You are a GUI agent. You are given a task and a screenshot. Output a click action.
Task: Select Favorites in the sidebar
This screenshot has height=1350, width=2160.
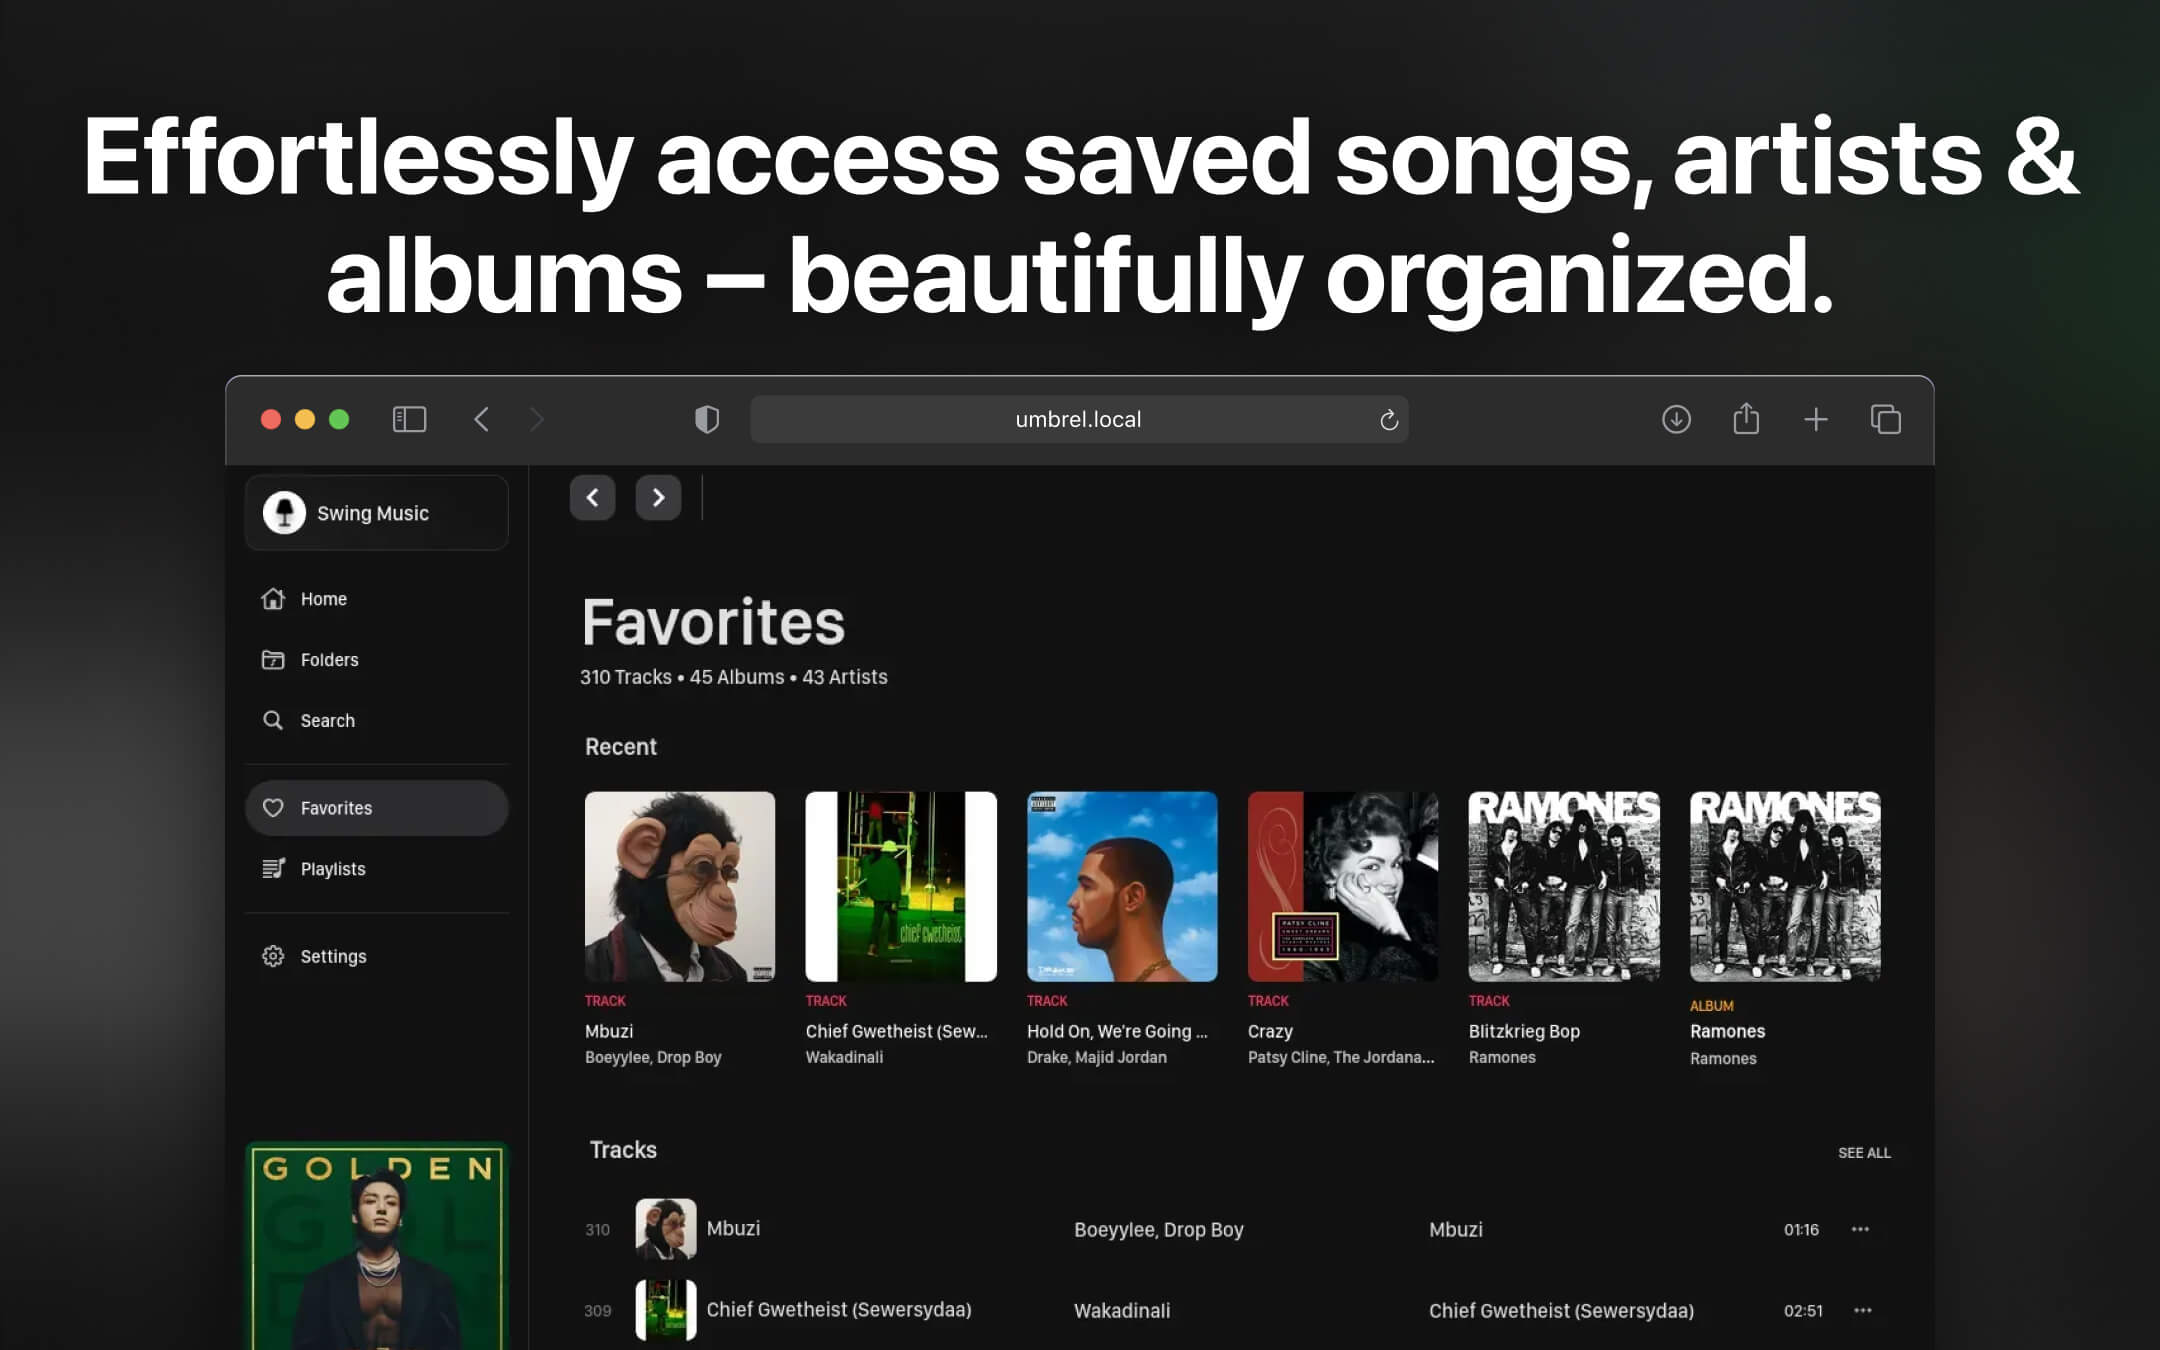coord(336,807)
